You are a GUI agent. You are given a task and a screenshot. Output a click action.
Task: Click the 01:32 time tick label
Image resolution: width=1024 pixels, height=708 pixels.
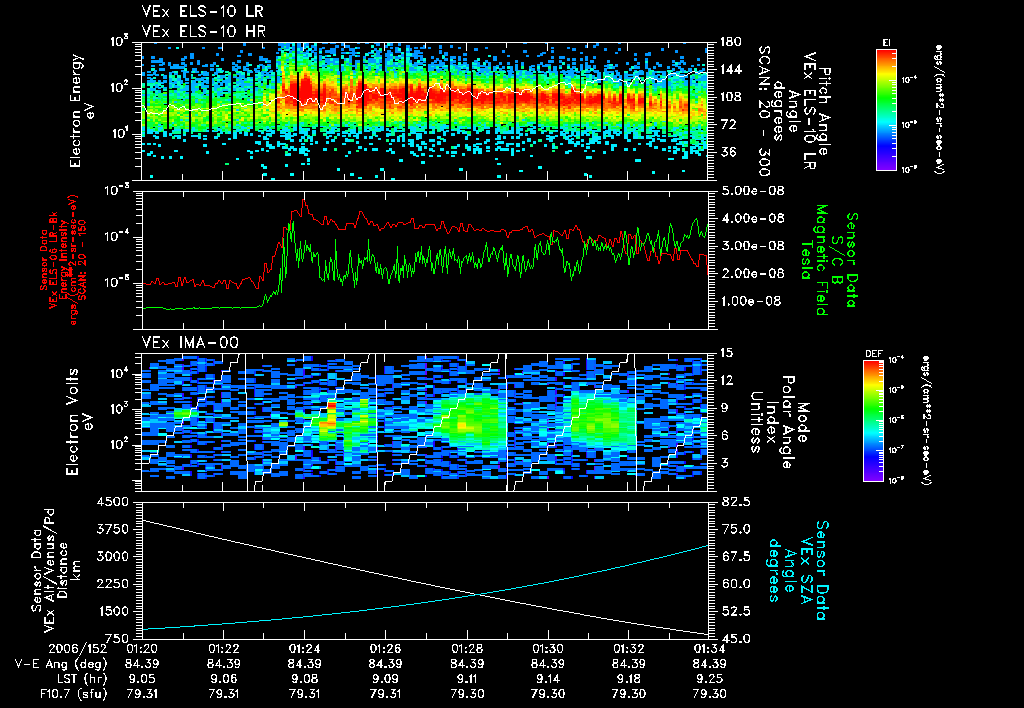pyautogui.click(x=628, y=649)
